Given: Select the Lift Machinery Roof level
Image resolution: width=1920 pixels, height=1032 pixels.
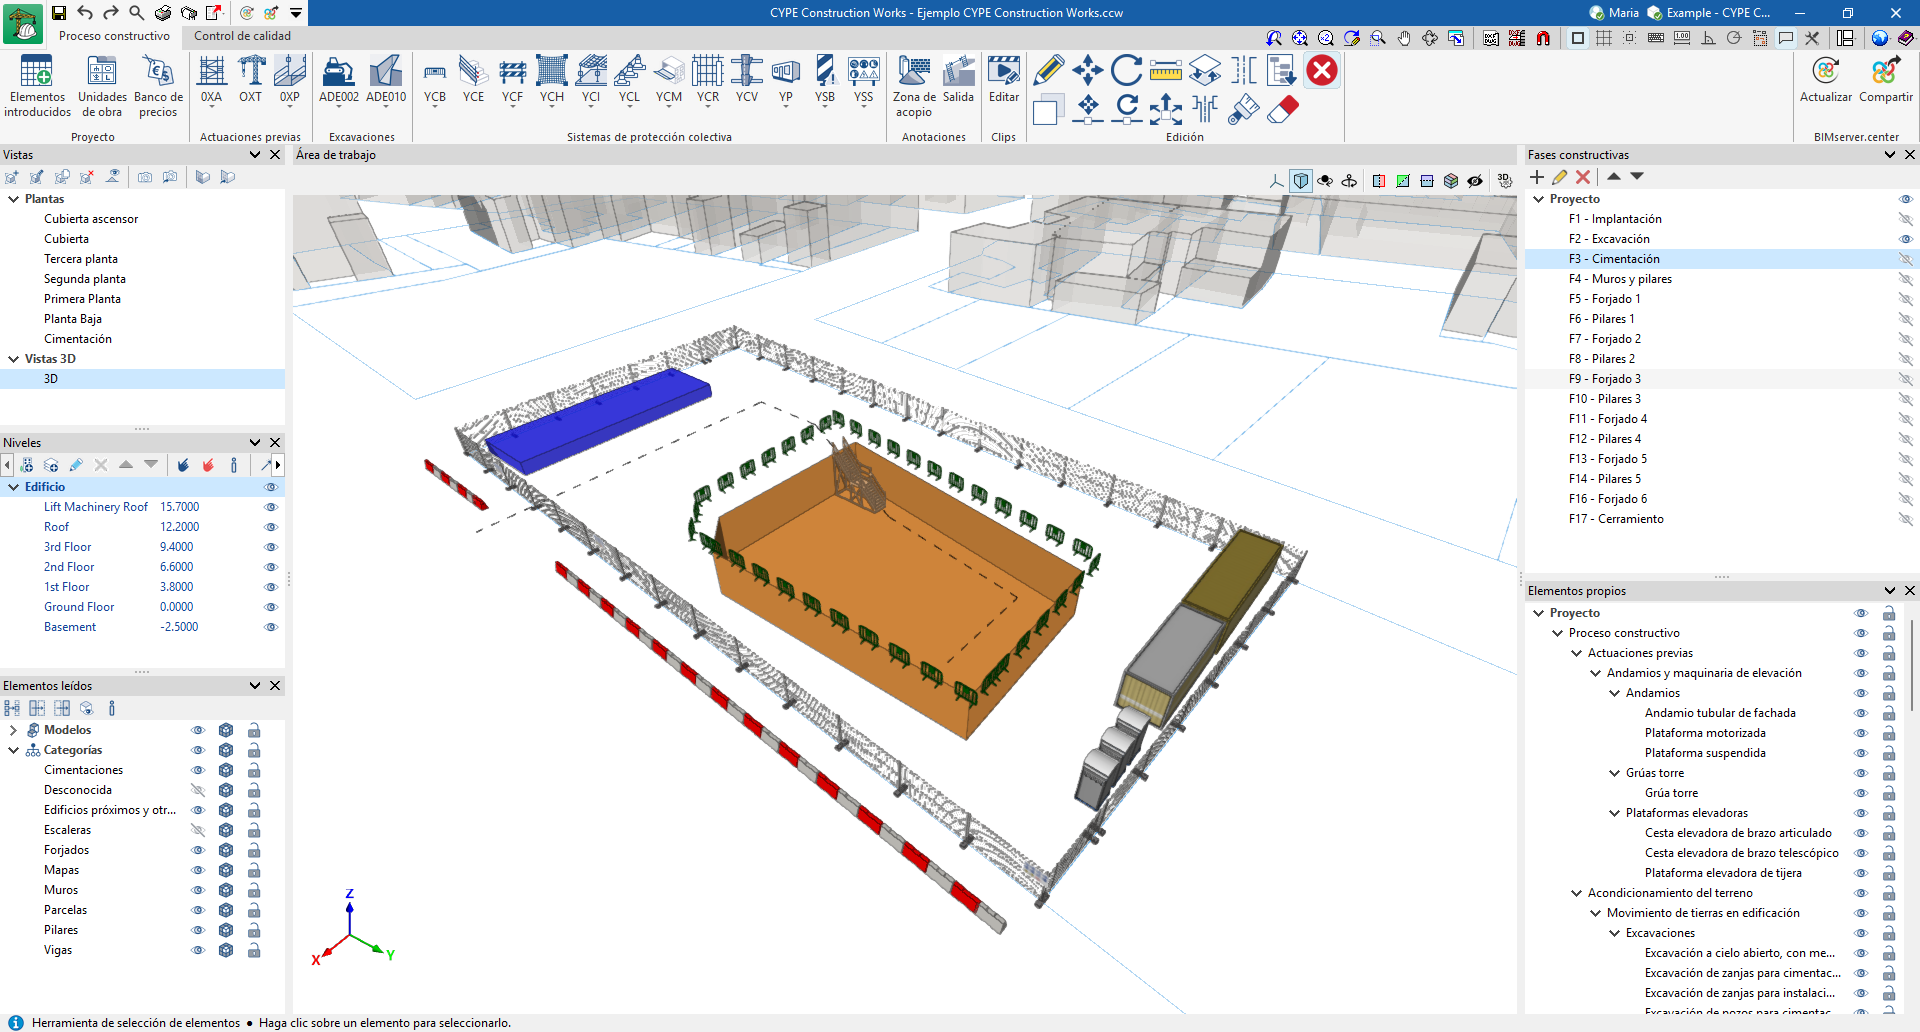Looking at the screenshot, I should 96,507.
